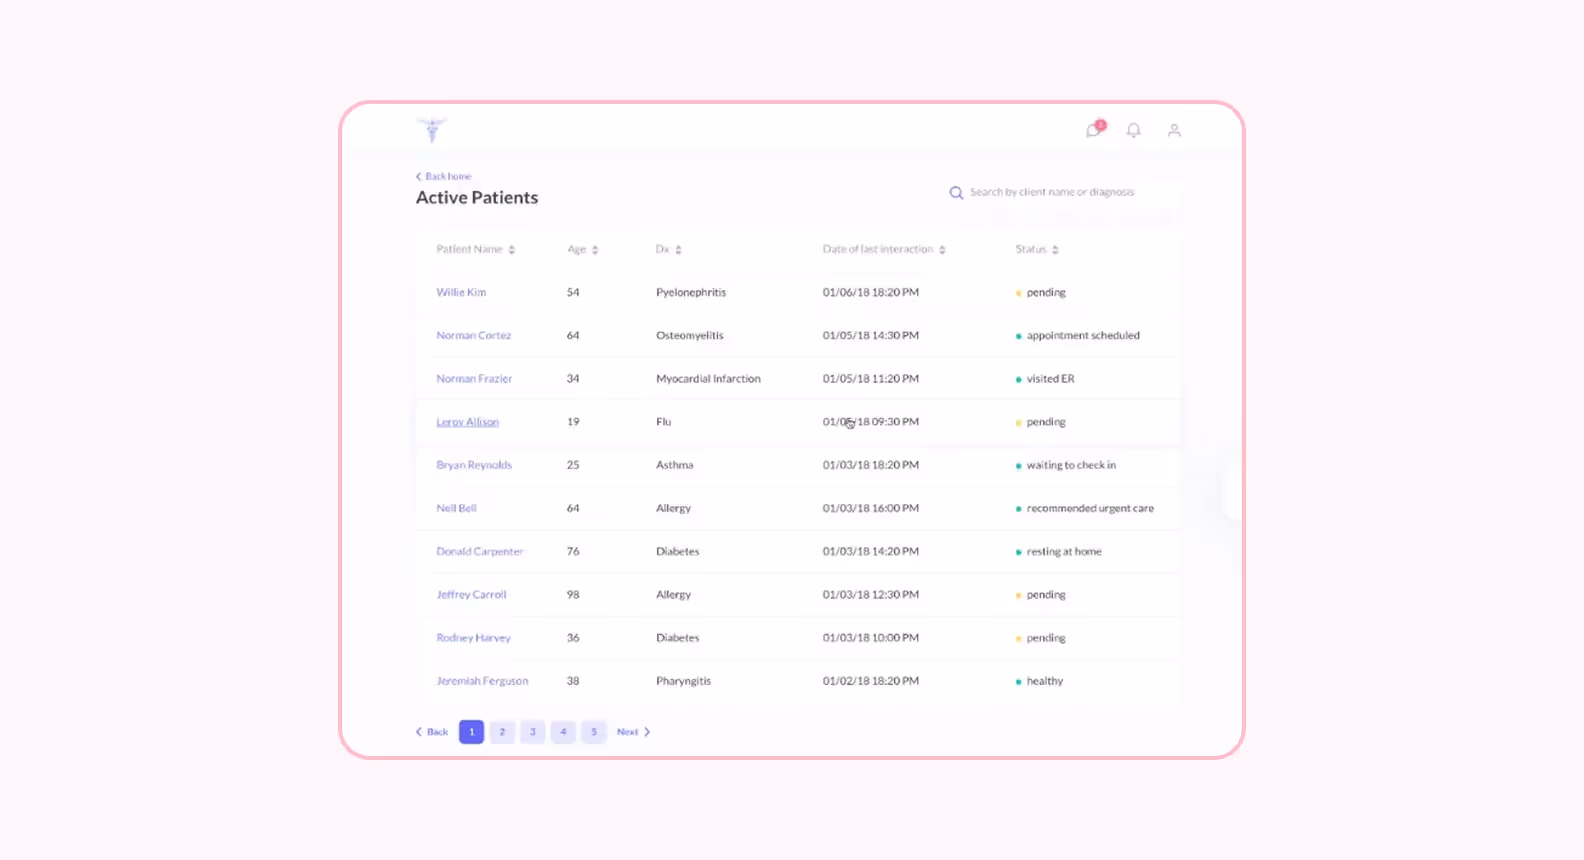Viewport: 1584px width, 860px height.
Task: Open the messages chat icon with badge
Action: point(1095,129)
